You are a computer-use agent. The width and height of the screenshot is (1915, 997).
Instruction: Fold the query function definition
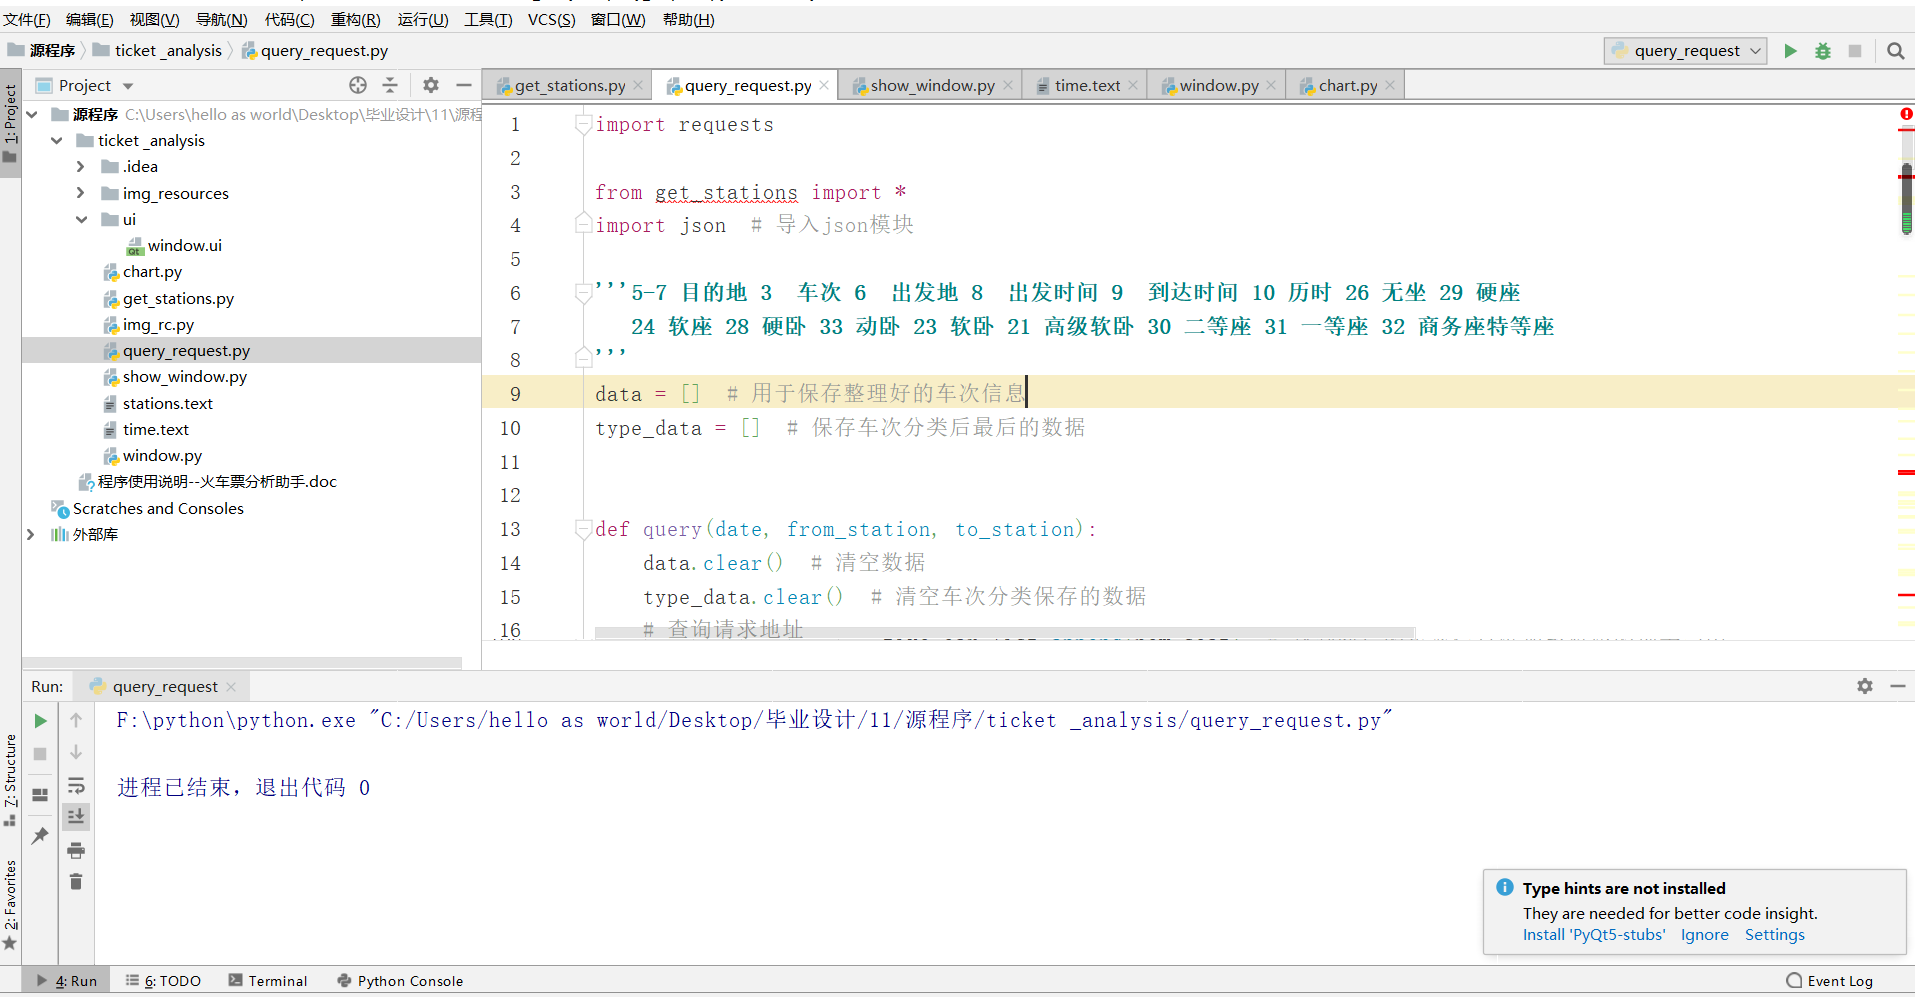(x=583, y=529)
